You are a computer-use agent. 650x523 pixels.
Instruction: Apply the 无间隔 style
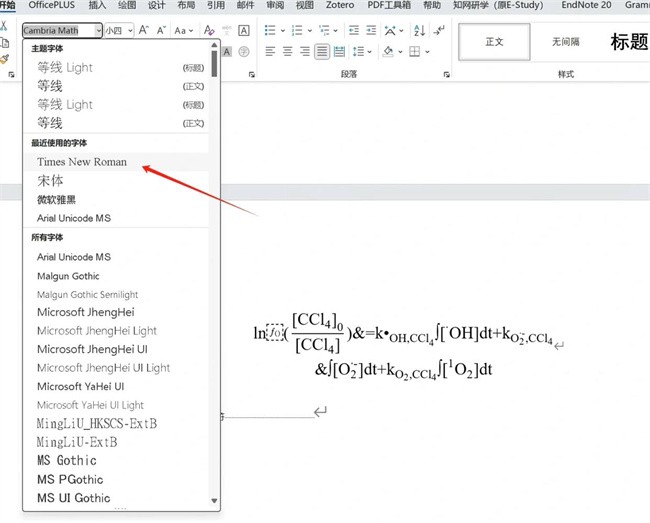(x=565, y=42)
